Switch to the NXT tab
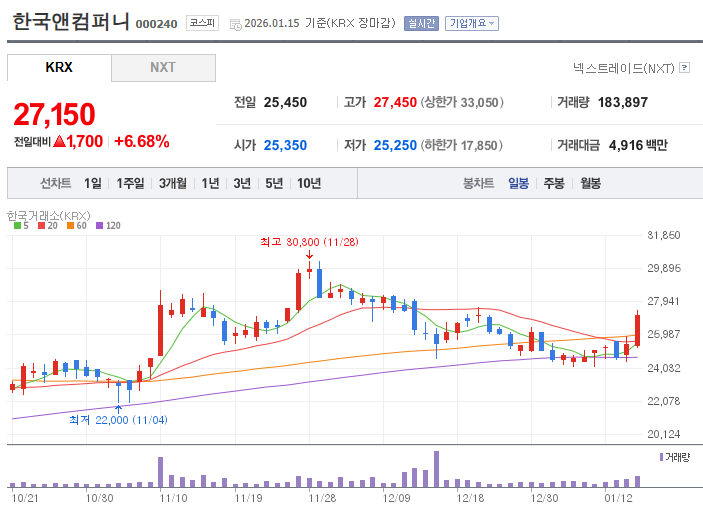Screen dimensions: 703x507 tap(163, 68)
